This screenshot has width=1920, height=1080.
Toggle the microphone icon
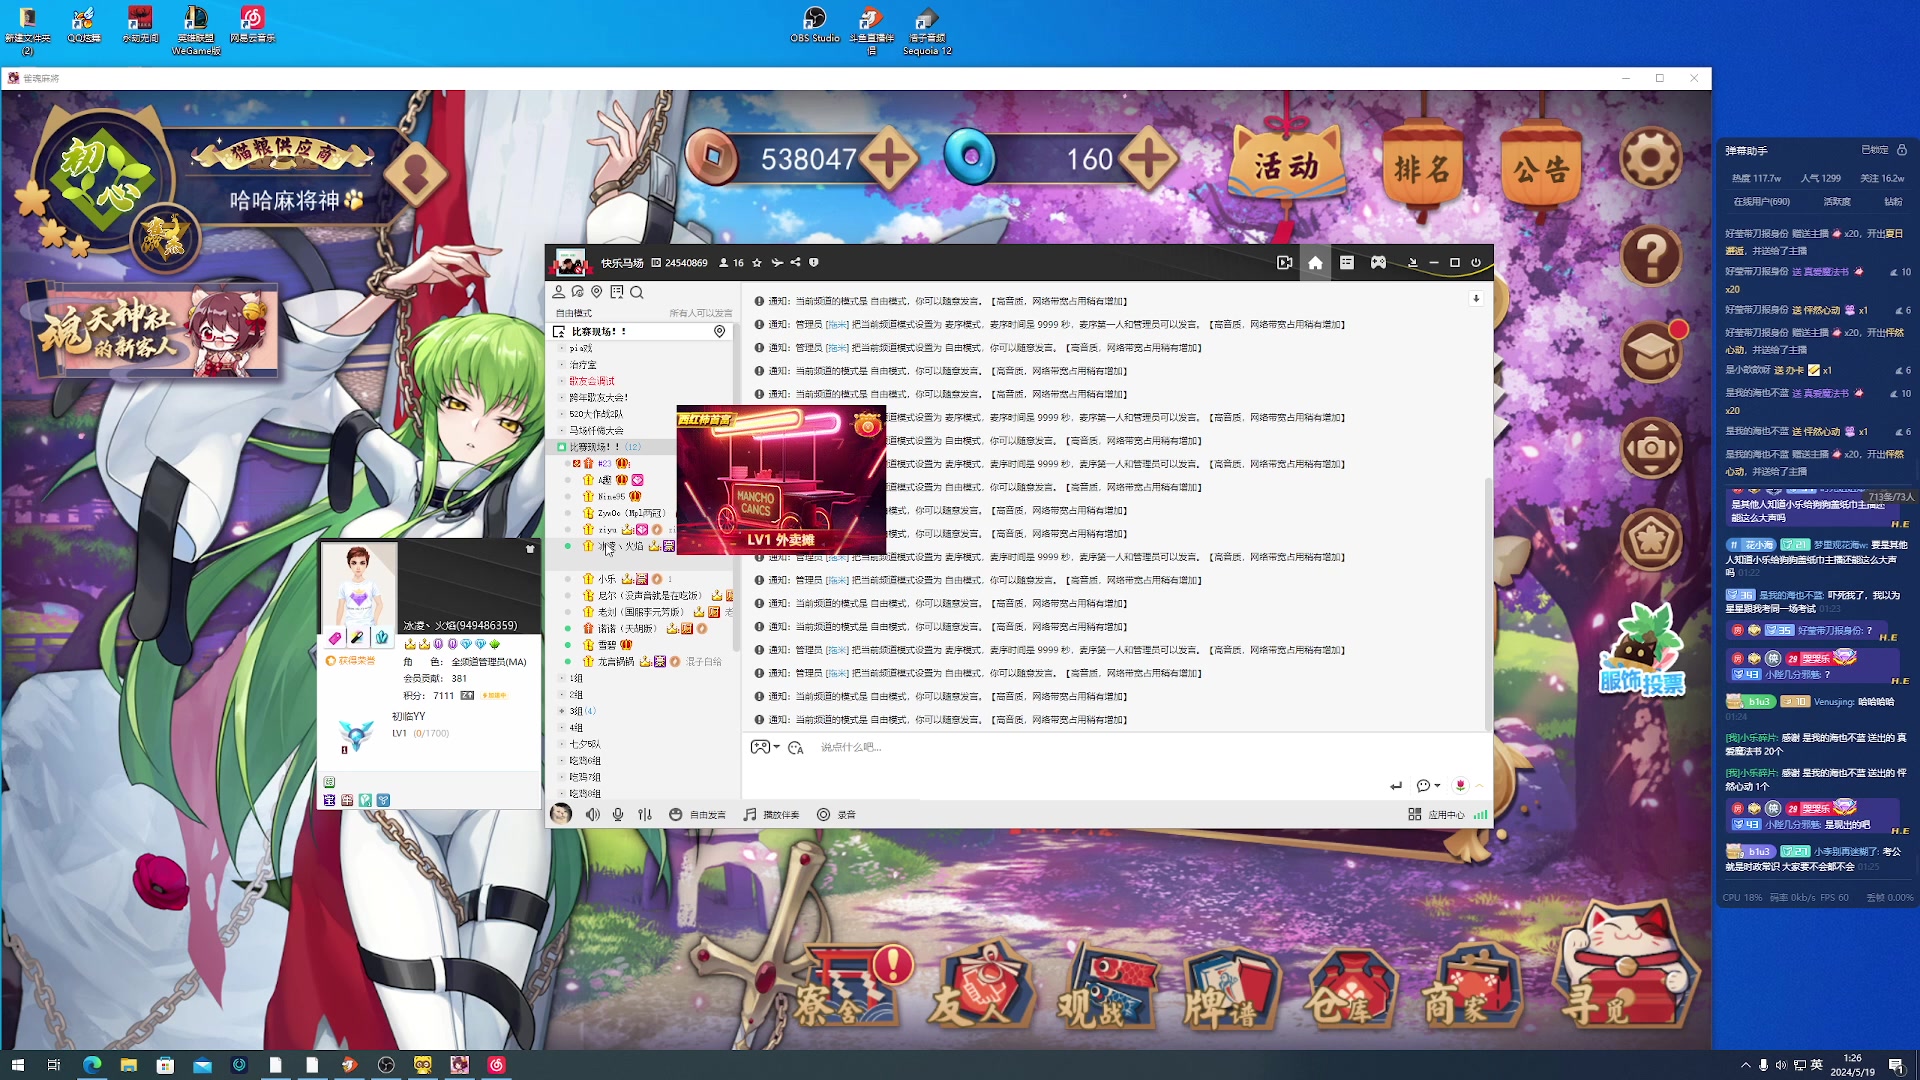618,815
